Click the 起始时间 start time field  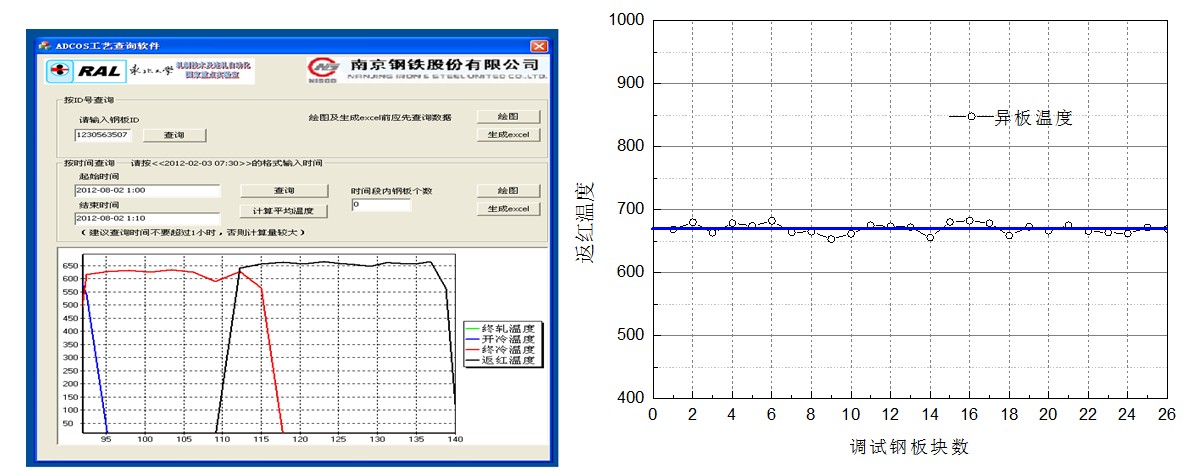pos(147,190)
